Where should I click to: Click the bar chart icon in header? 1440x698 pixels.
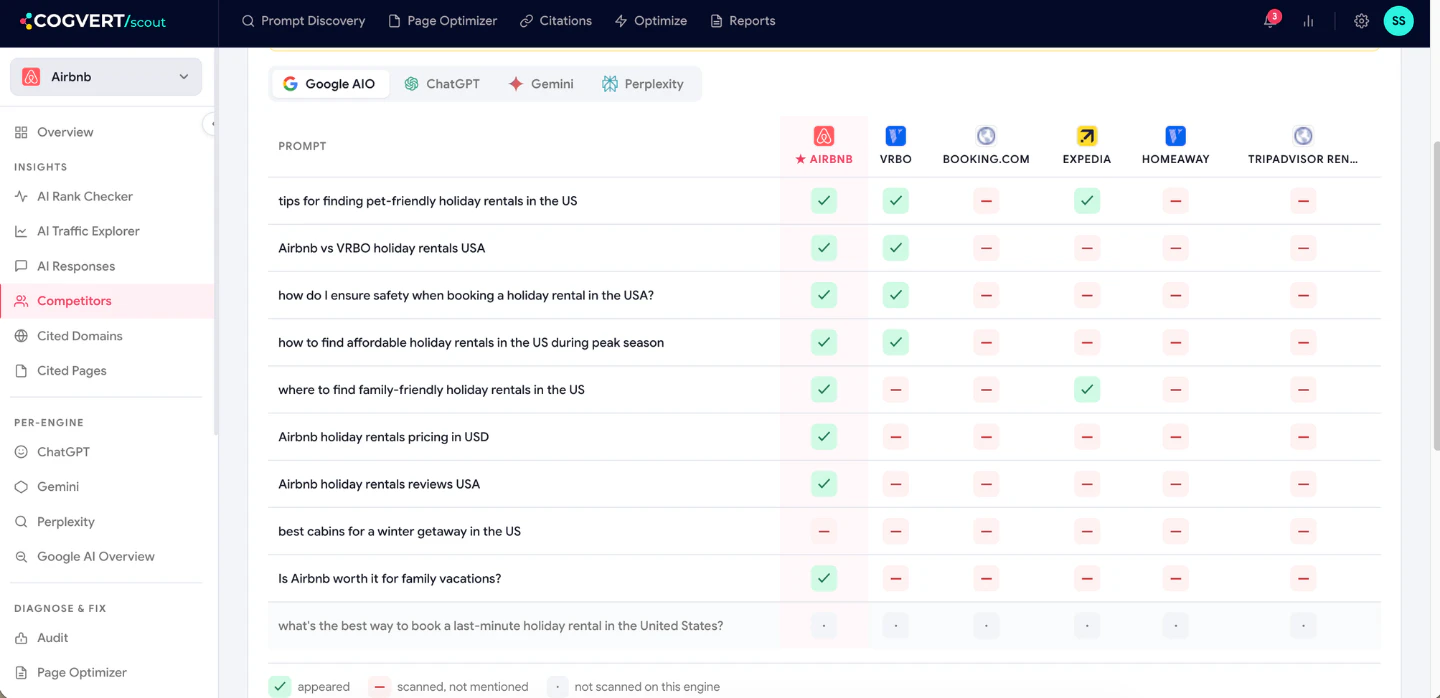click(1308, 21)
